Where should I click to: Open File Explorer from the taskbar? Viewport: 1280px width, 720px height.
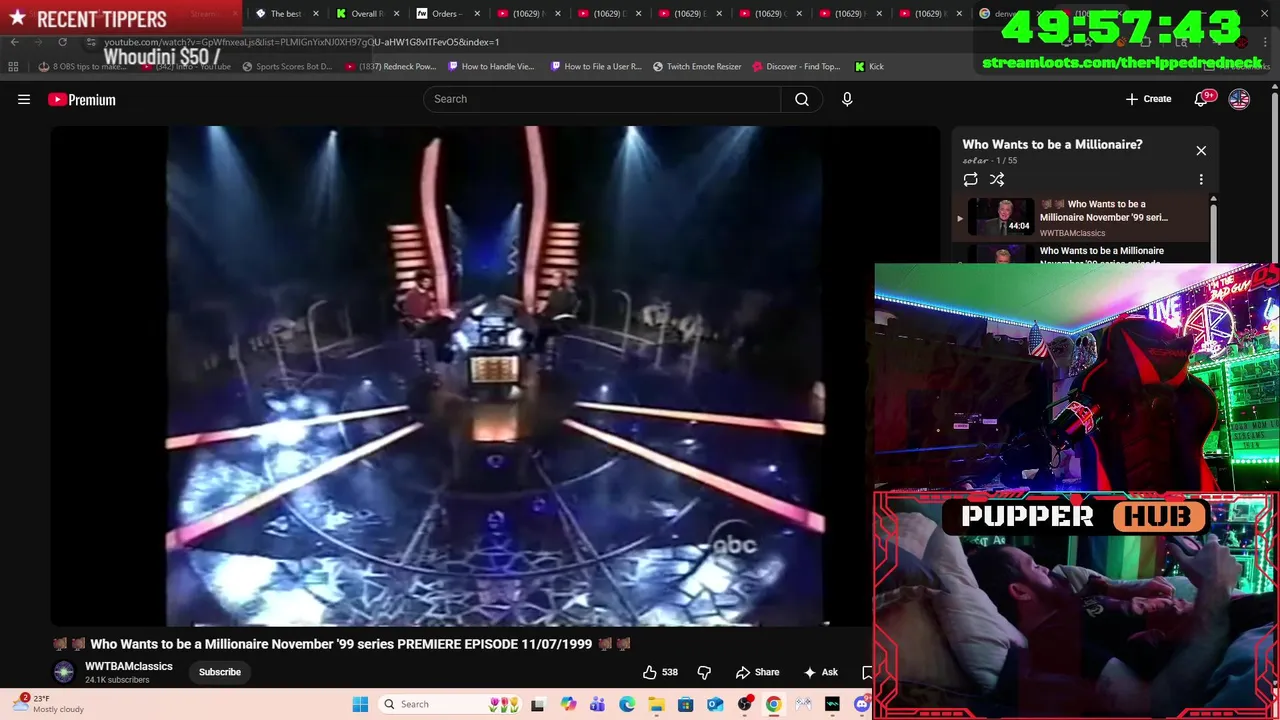pyautogui.click(x=656, y=704)
